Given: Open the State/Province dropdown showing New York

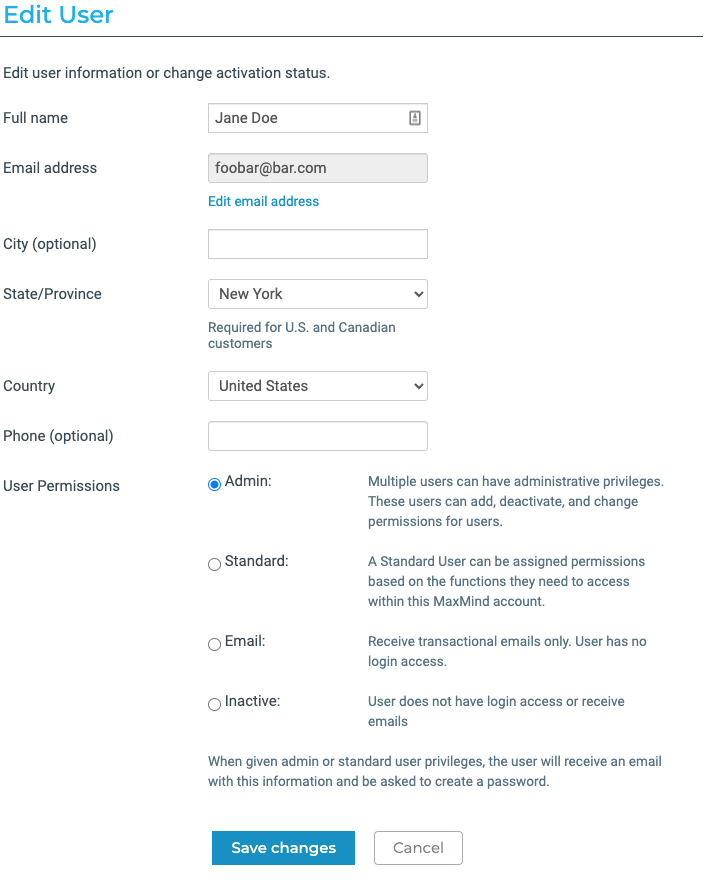Looking at the screenshot, I should pyautogui.click(x=317, y=294).
